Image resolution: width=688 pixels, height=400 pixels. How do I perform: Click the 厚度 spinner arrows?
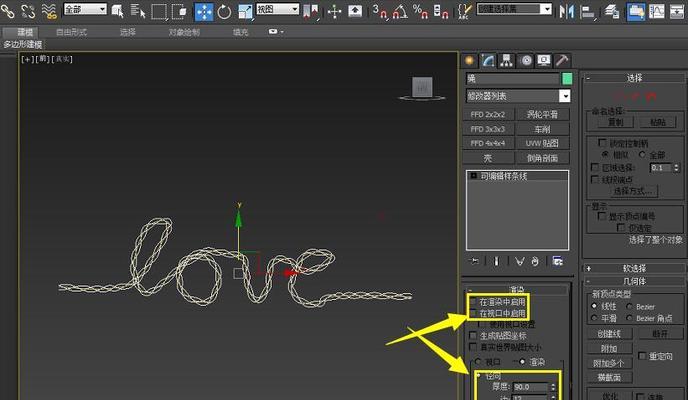(553, 387)
